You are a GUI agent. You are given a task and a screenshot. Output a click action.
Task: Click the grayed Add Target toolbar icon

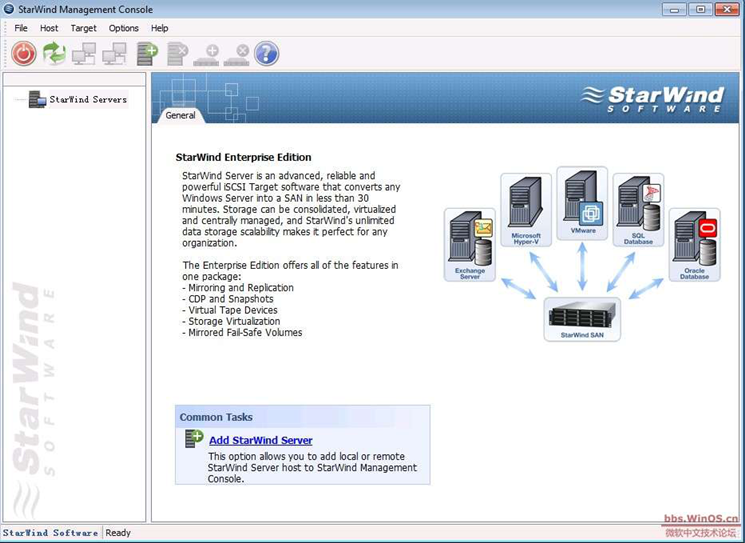(x=207, y=55)
